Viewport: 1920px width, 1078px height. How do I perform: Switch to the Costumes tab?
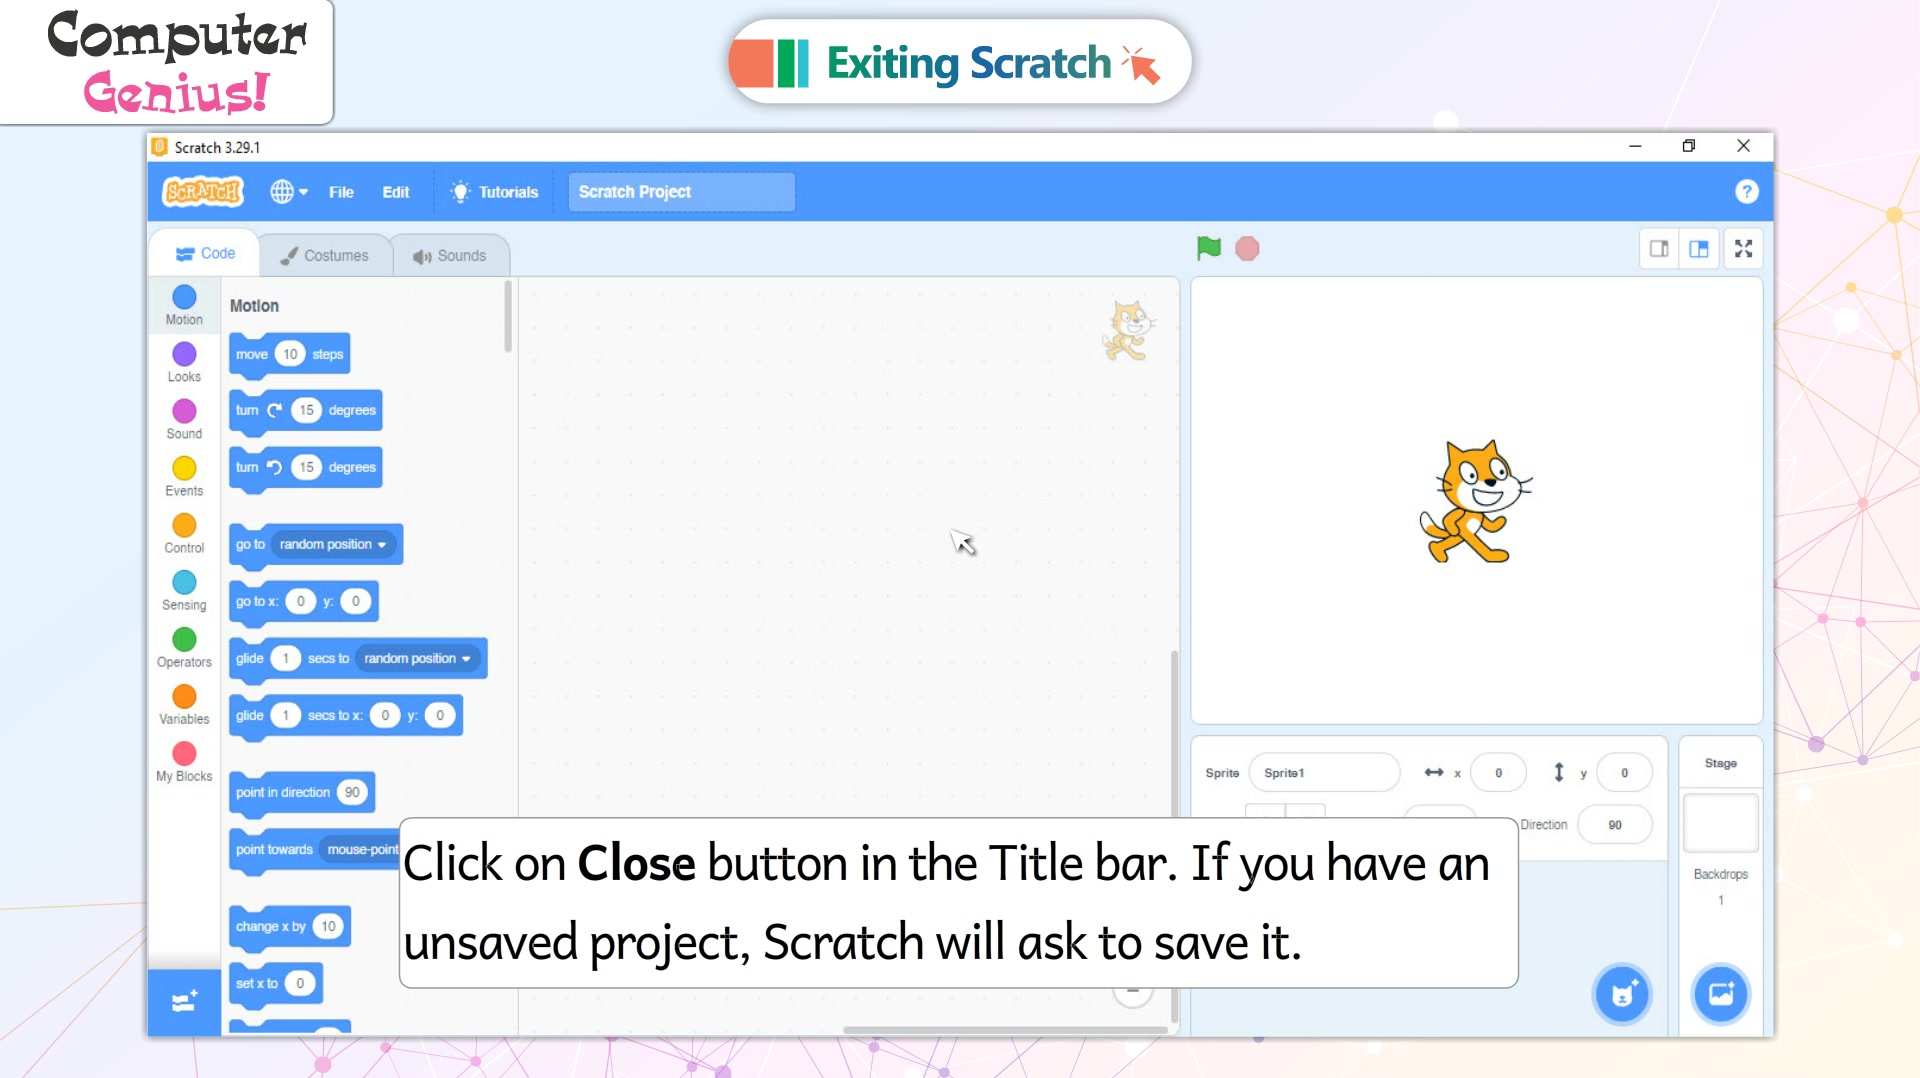coord(325,255)
